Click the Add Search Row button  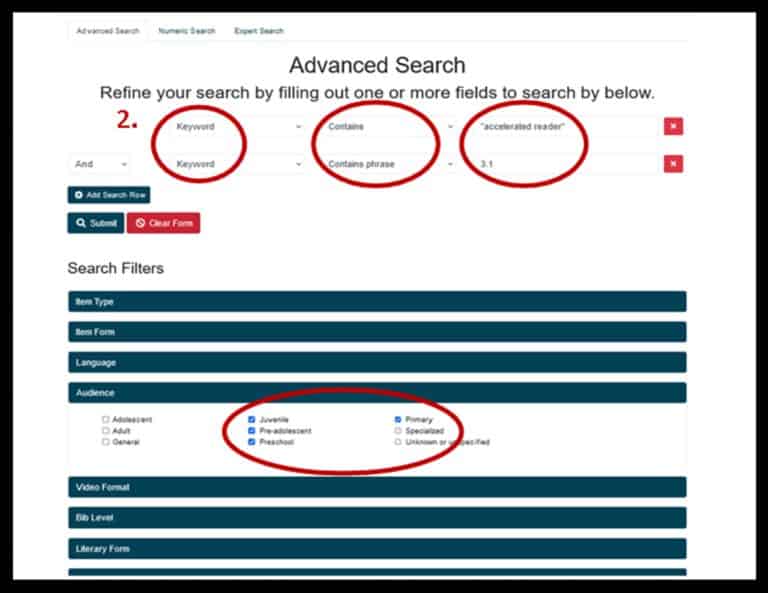108,194
